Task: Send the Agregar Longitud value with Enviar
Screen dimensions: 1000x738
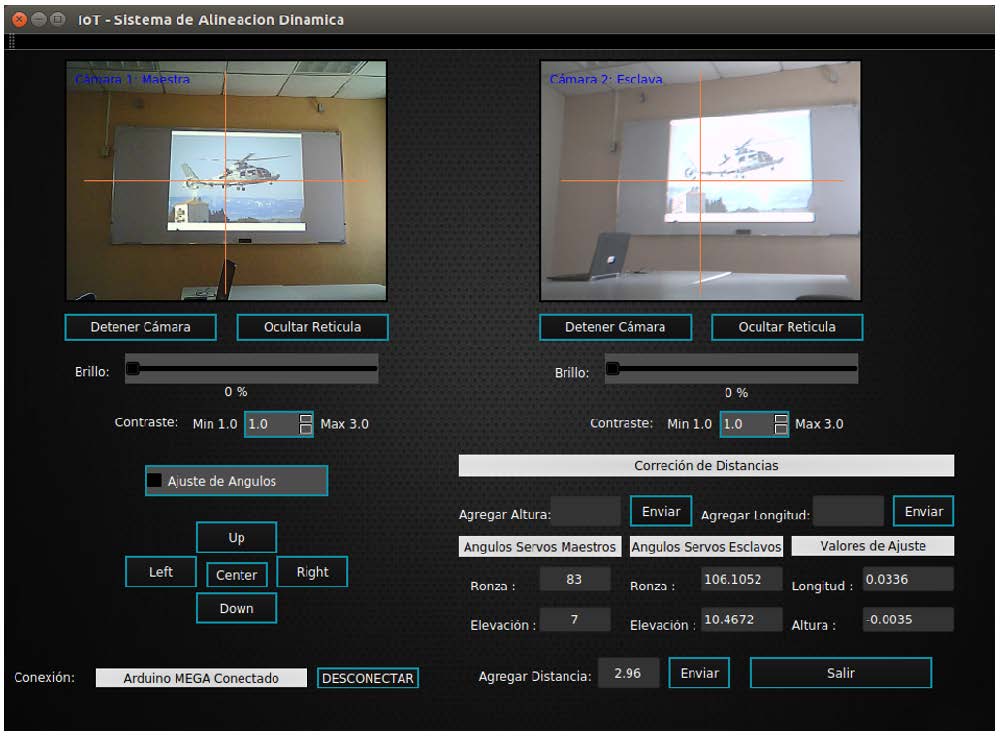Action: (x=923, y=511)
